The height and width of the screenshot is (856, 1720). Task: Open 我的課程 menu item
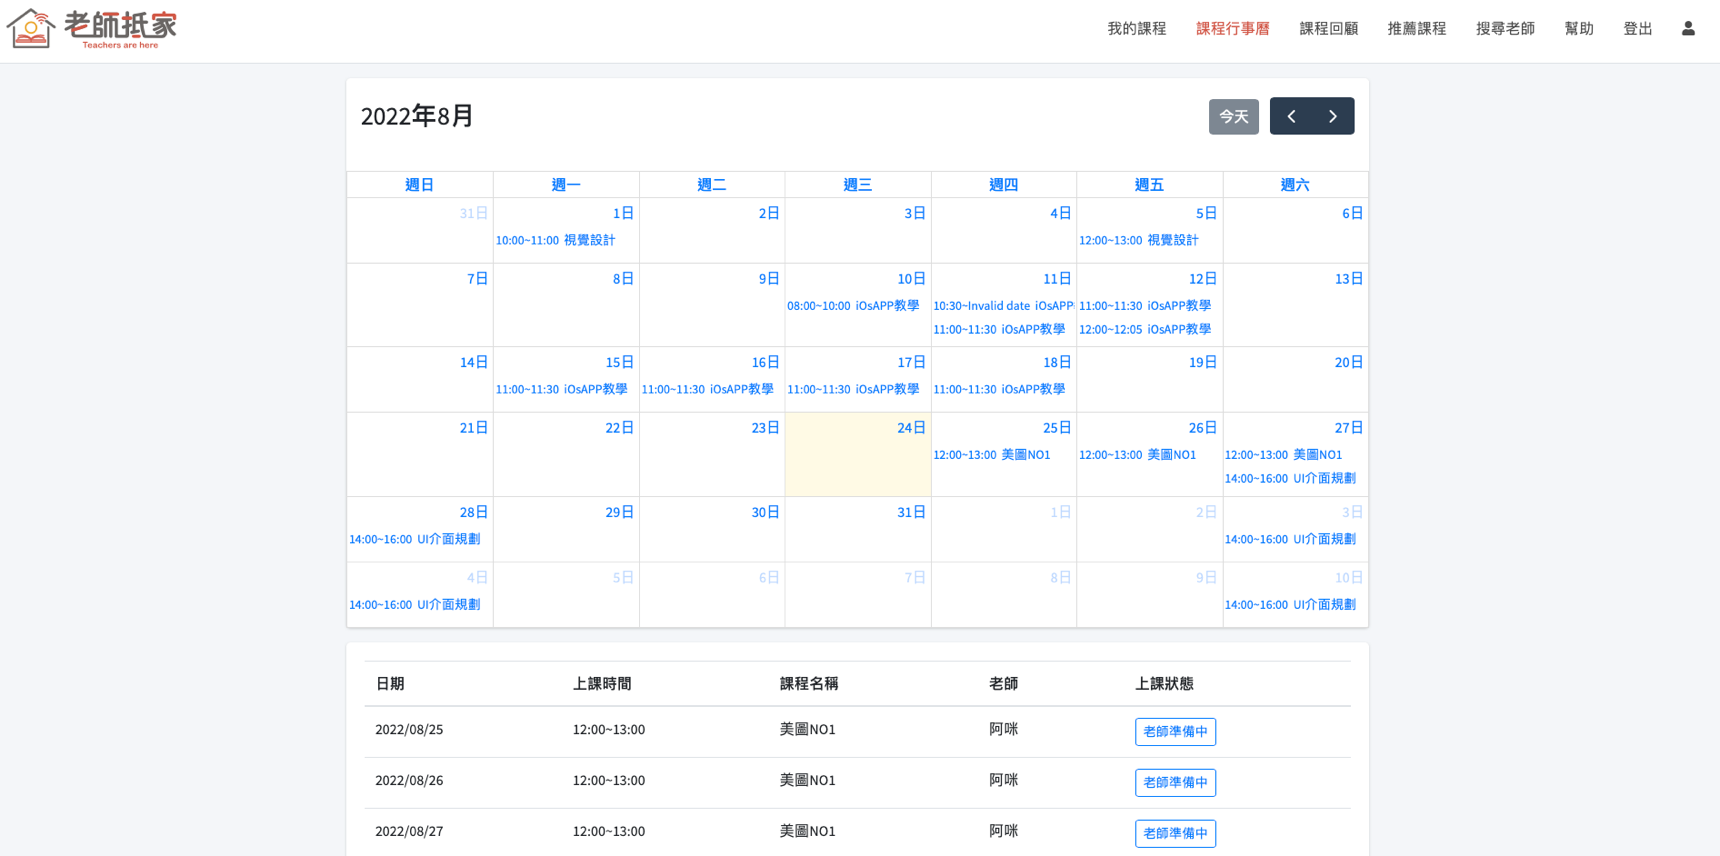pos(1137,29)
